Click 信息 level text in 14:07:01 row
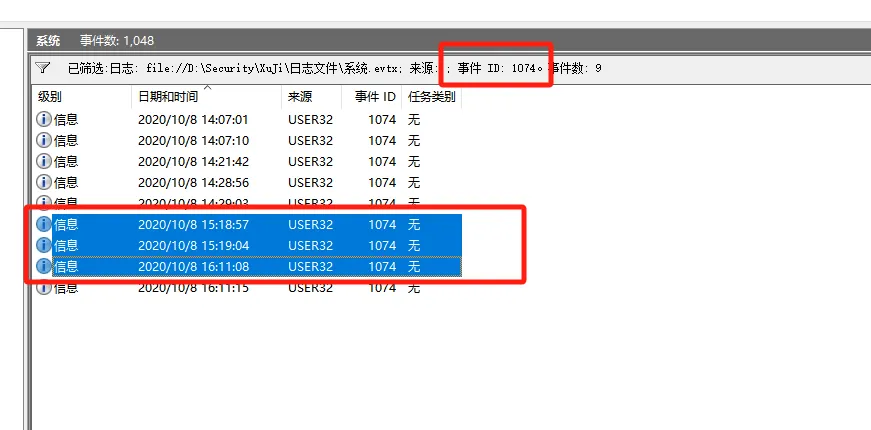 click(66, 119)
